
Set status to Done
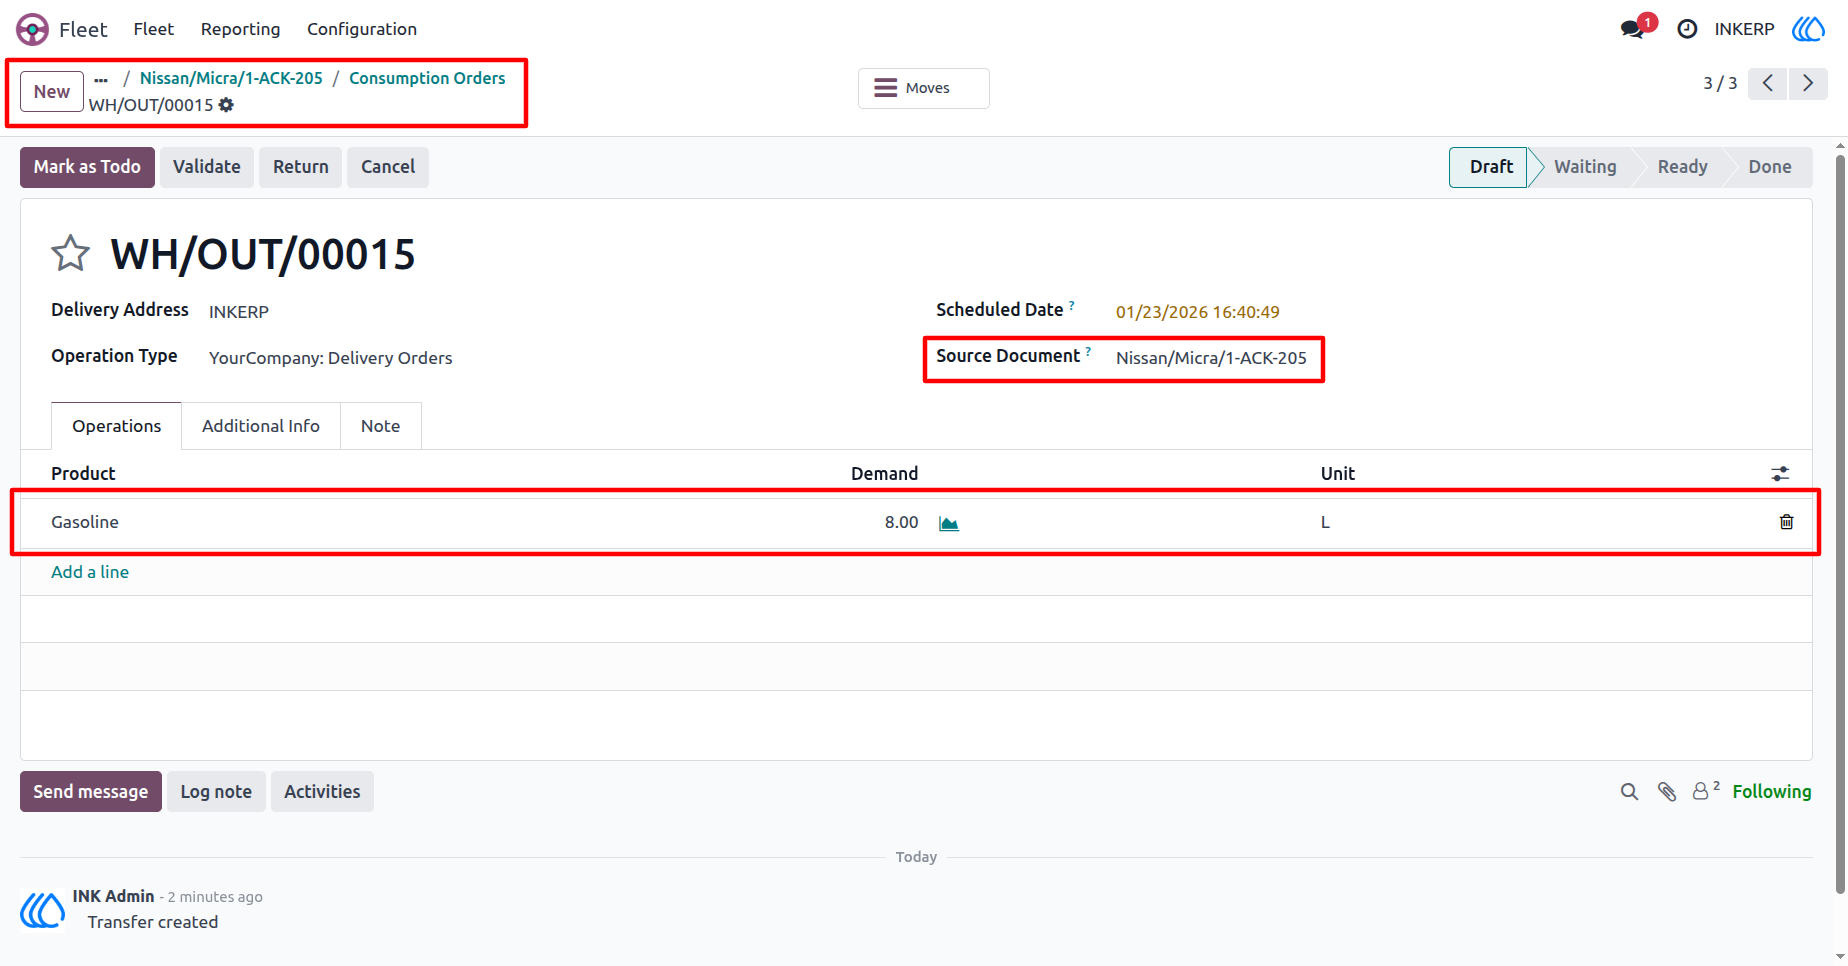(x=1770, y=167)
